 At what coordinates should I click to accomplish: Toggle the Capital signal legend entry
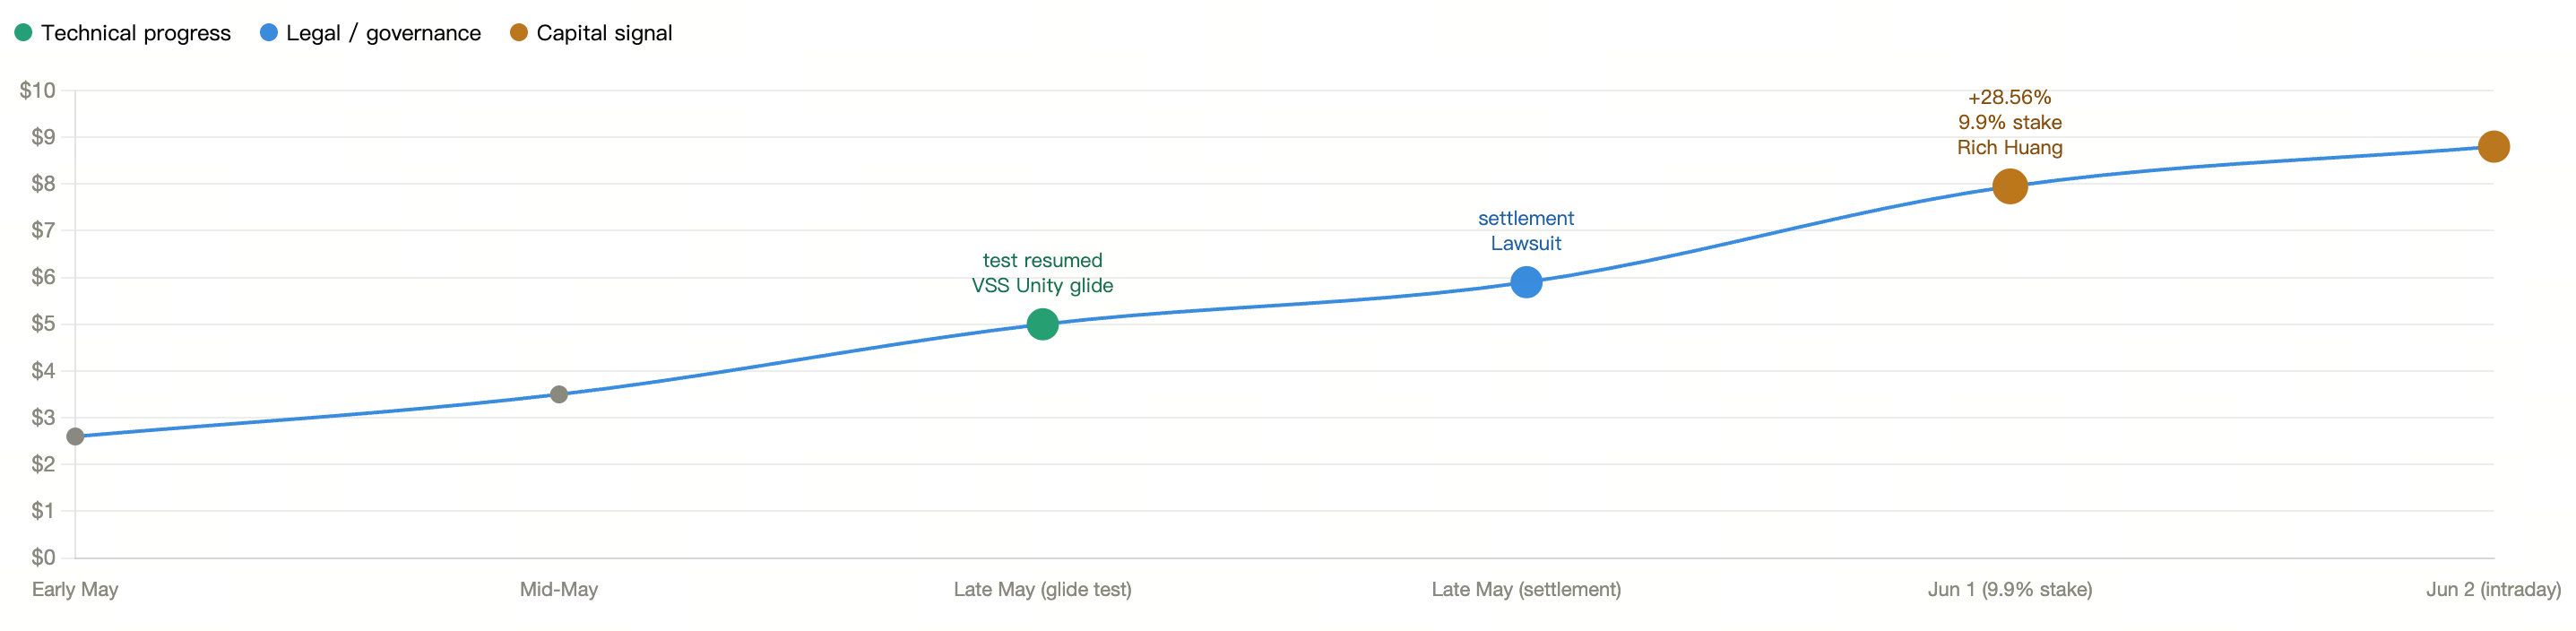click(591, 33)
